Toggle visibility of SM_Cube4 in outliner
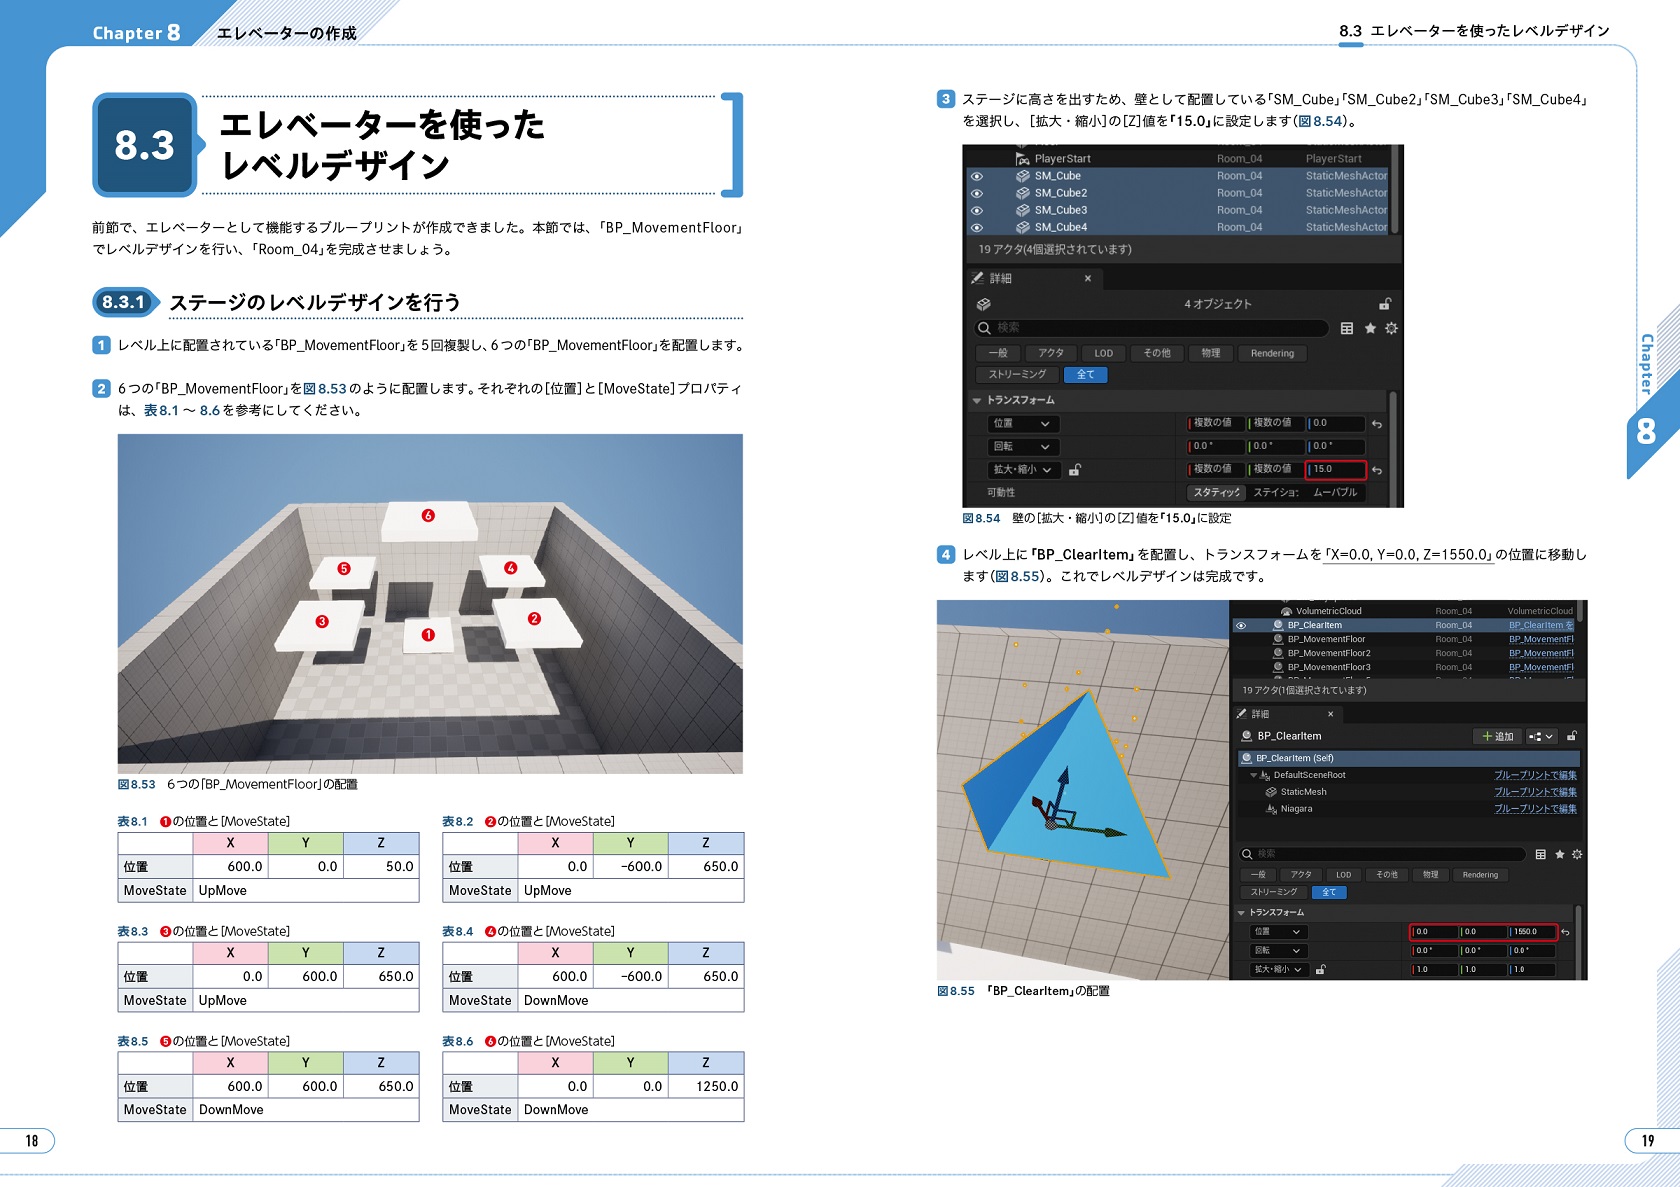Viewport: 1680px width, 1187px height. coord(977,228)
